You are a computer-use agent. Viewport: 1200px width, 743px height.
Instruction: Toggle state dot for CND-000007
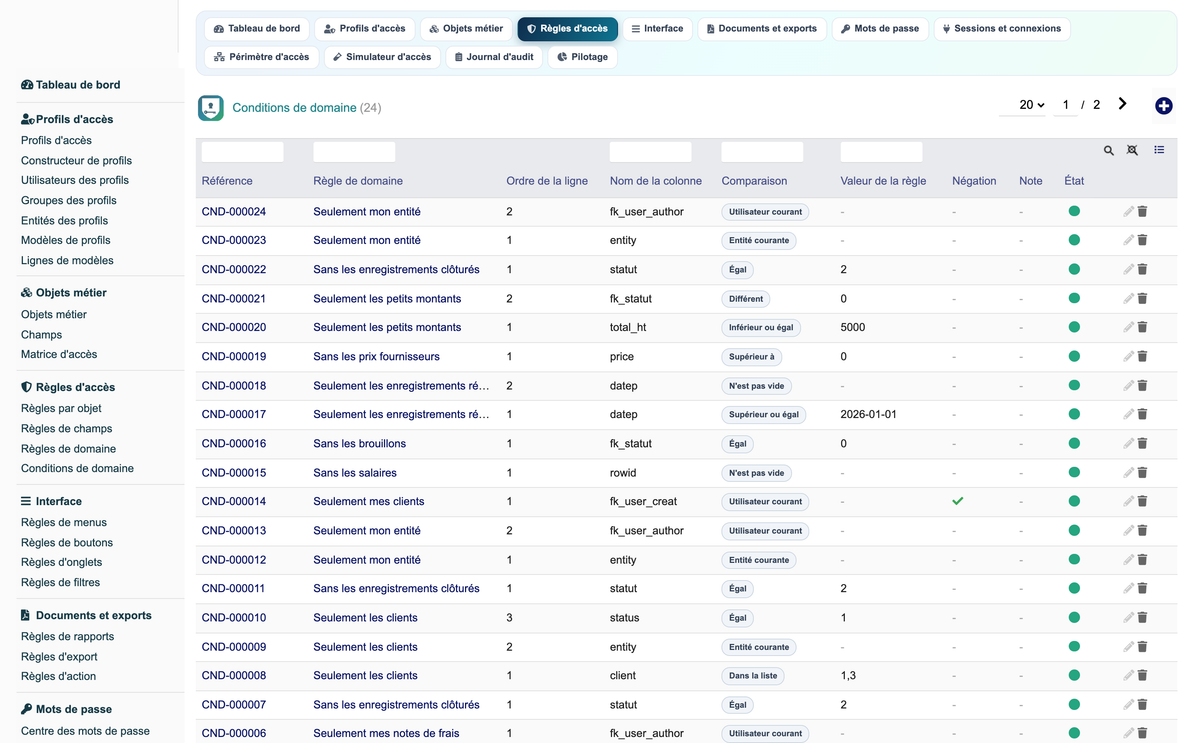tap(1074, 704)
